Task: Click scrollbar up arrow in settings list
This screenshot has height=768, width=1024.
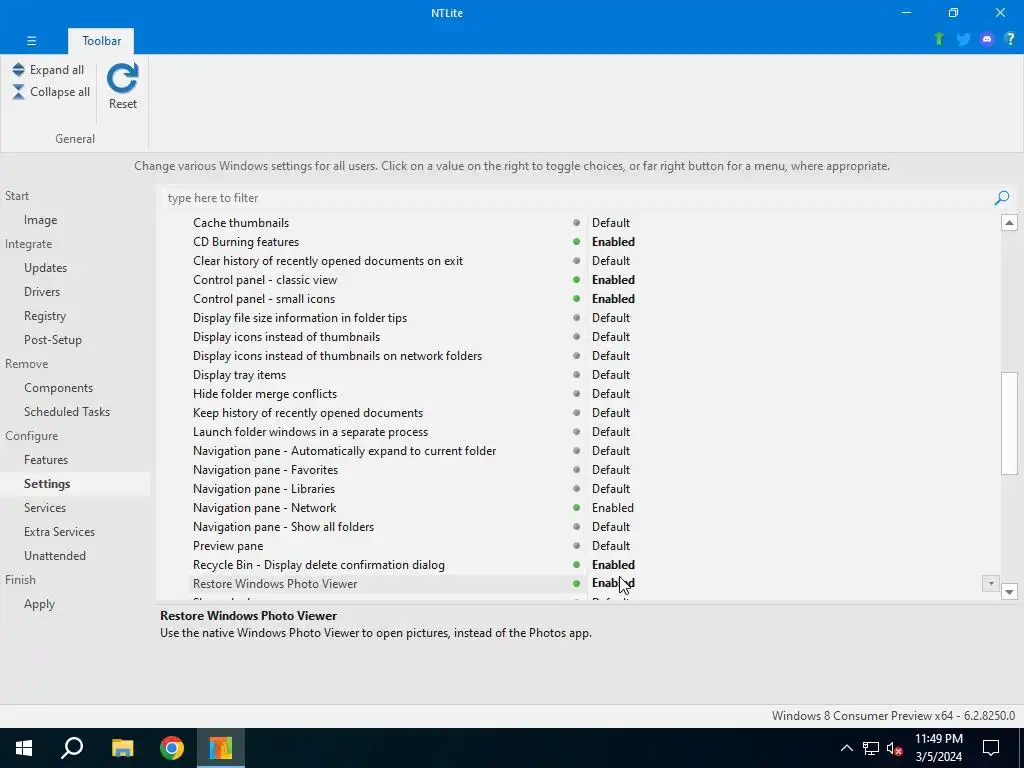Action: click(1009, 223)
